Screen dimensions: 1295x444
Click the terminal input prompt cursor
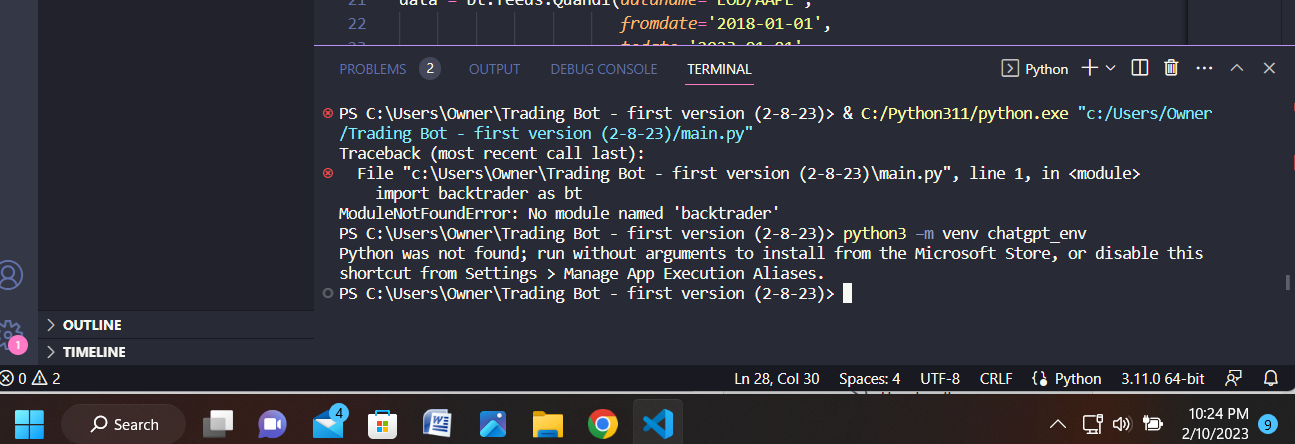(847, 294)
